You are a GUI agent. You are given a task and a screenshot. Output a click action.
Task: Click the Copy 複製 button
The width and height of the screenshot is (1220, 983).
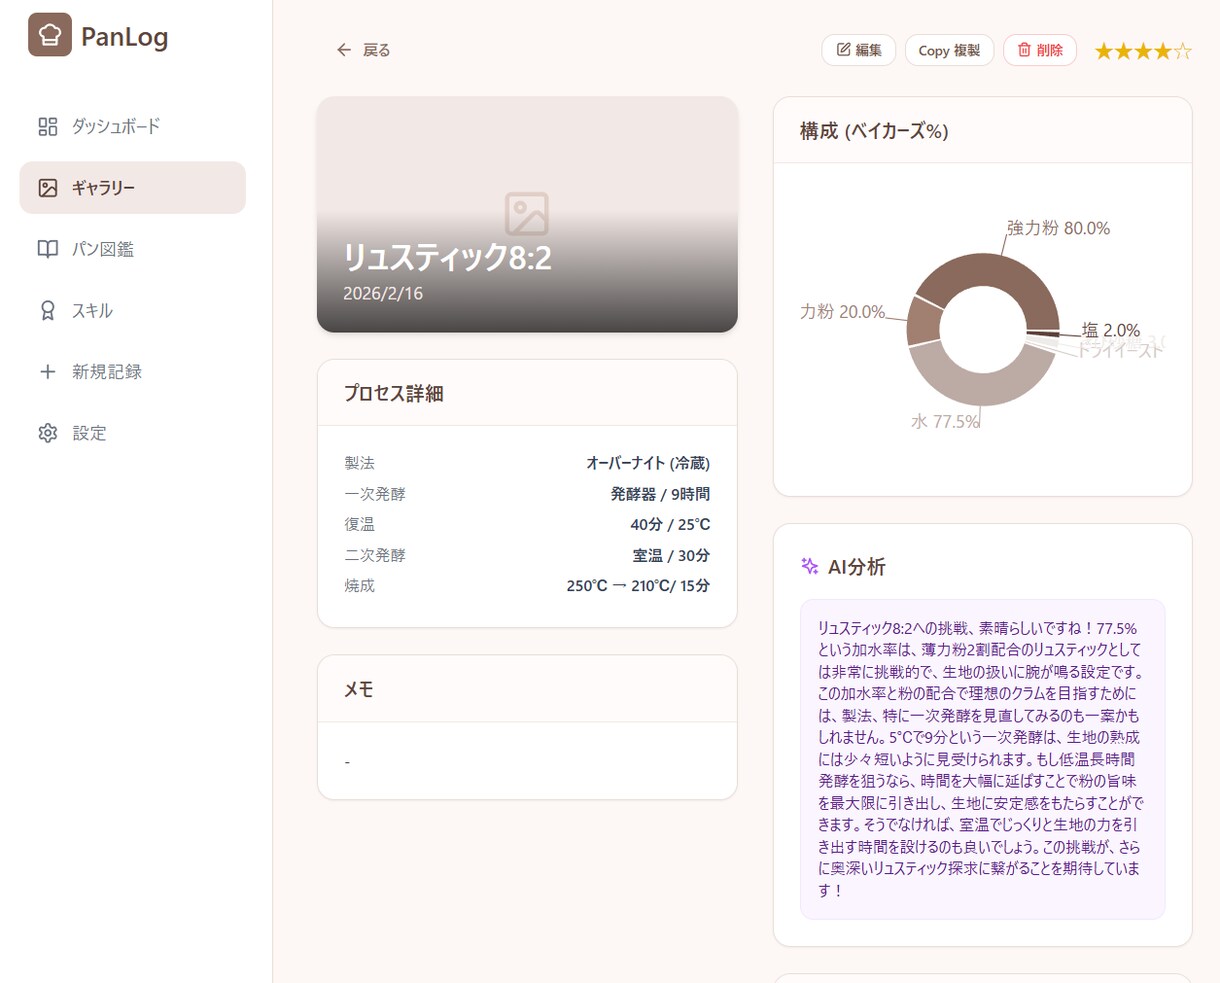pos(949,50)
